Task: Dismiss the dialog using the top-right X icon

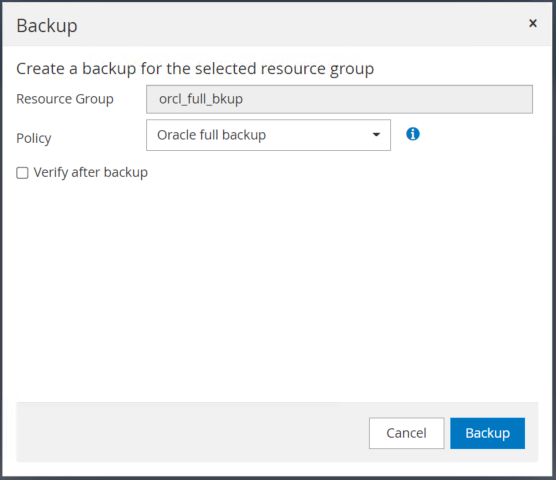Action: 533,23
